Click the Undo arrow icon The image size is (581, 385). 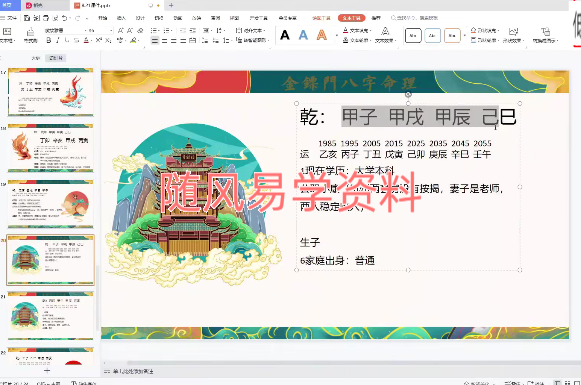(x=65, y=18)
